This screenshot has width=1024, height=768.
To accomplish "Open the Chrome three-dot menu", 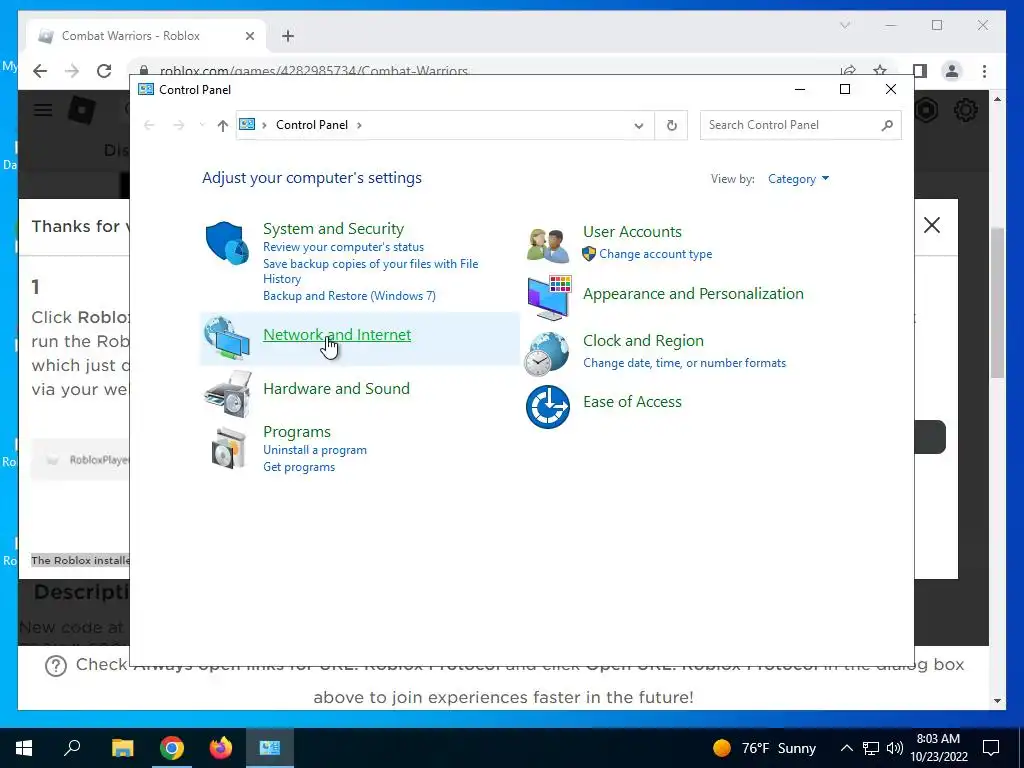I will coord(984,71).
